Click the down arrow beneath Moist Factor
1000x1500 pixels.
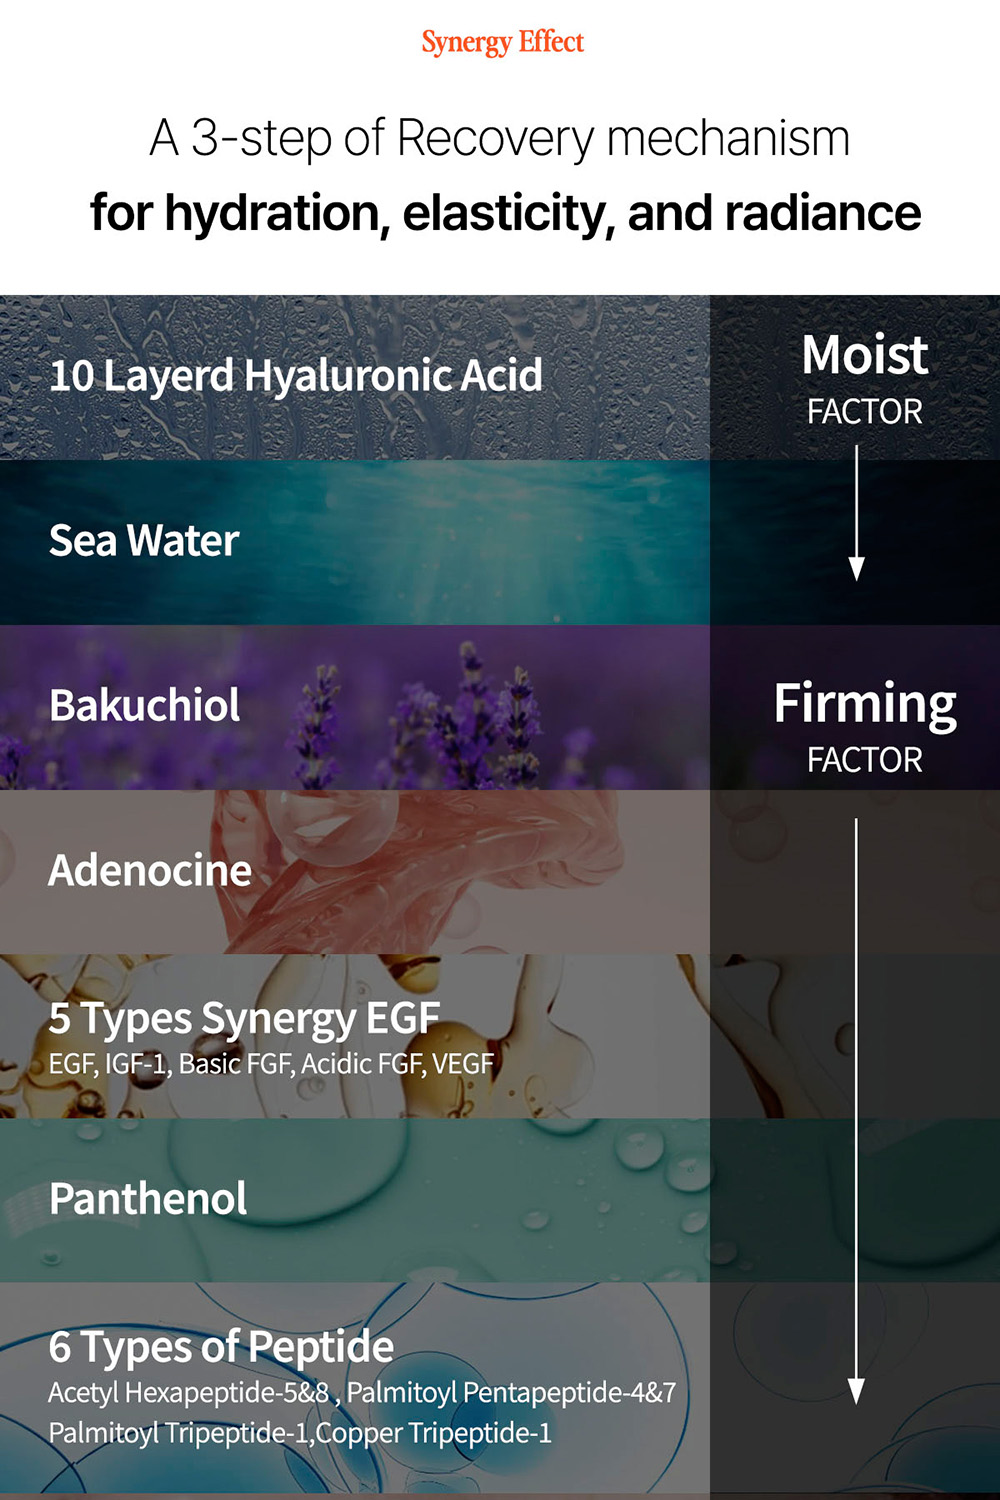856,515
